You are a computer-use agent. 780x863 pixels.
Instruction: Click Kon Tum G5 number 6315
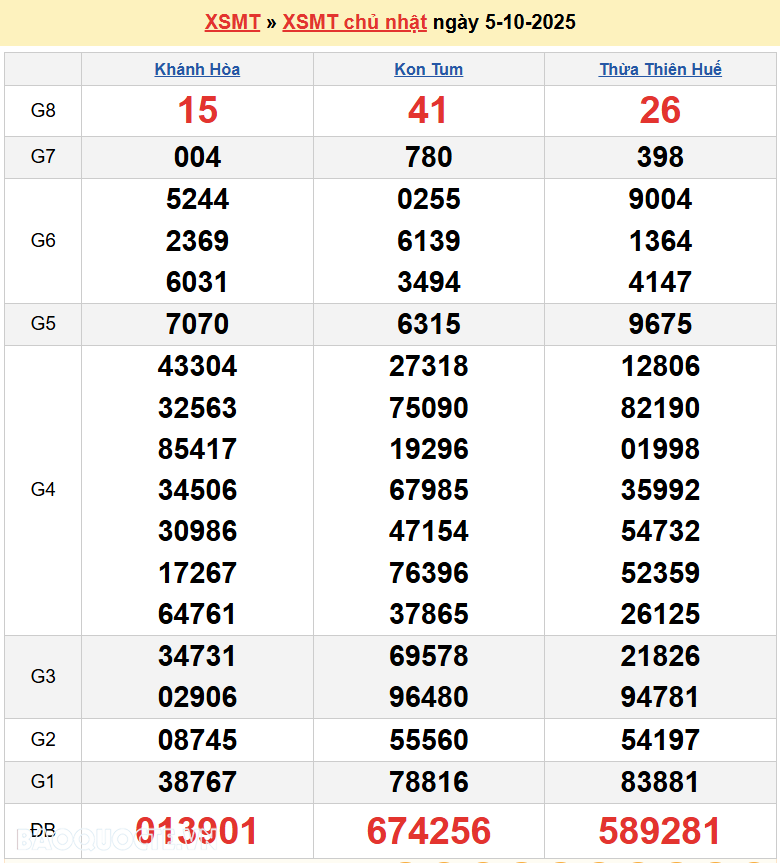pyautogui.click(x=428, y=324)
